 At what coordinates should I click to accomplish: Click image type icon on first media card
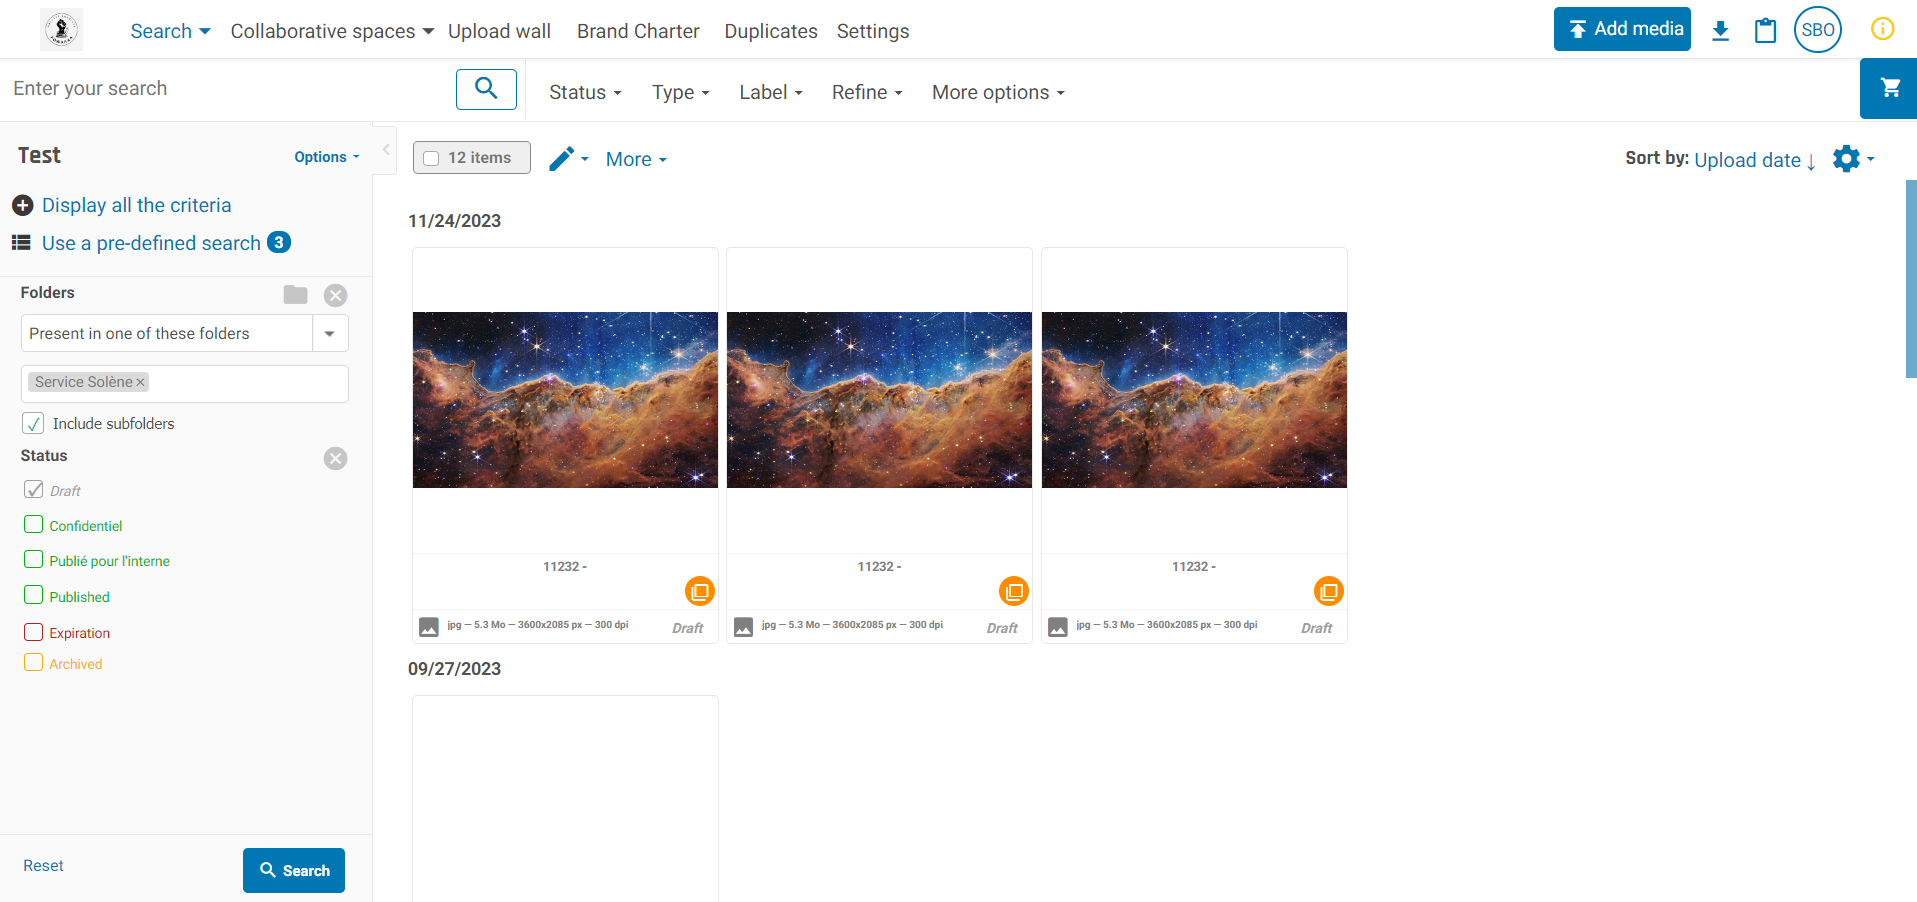tap(429, 627)
